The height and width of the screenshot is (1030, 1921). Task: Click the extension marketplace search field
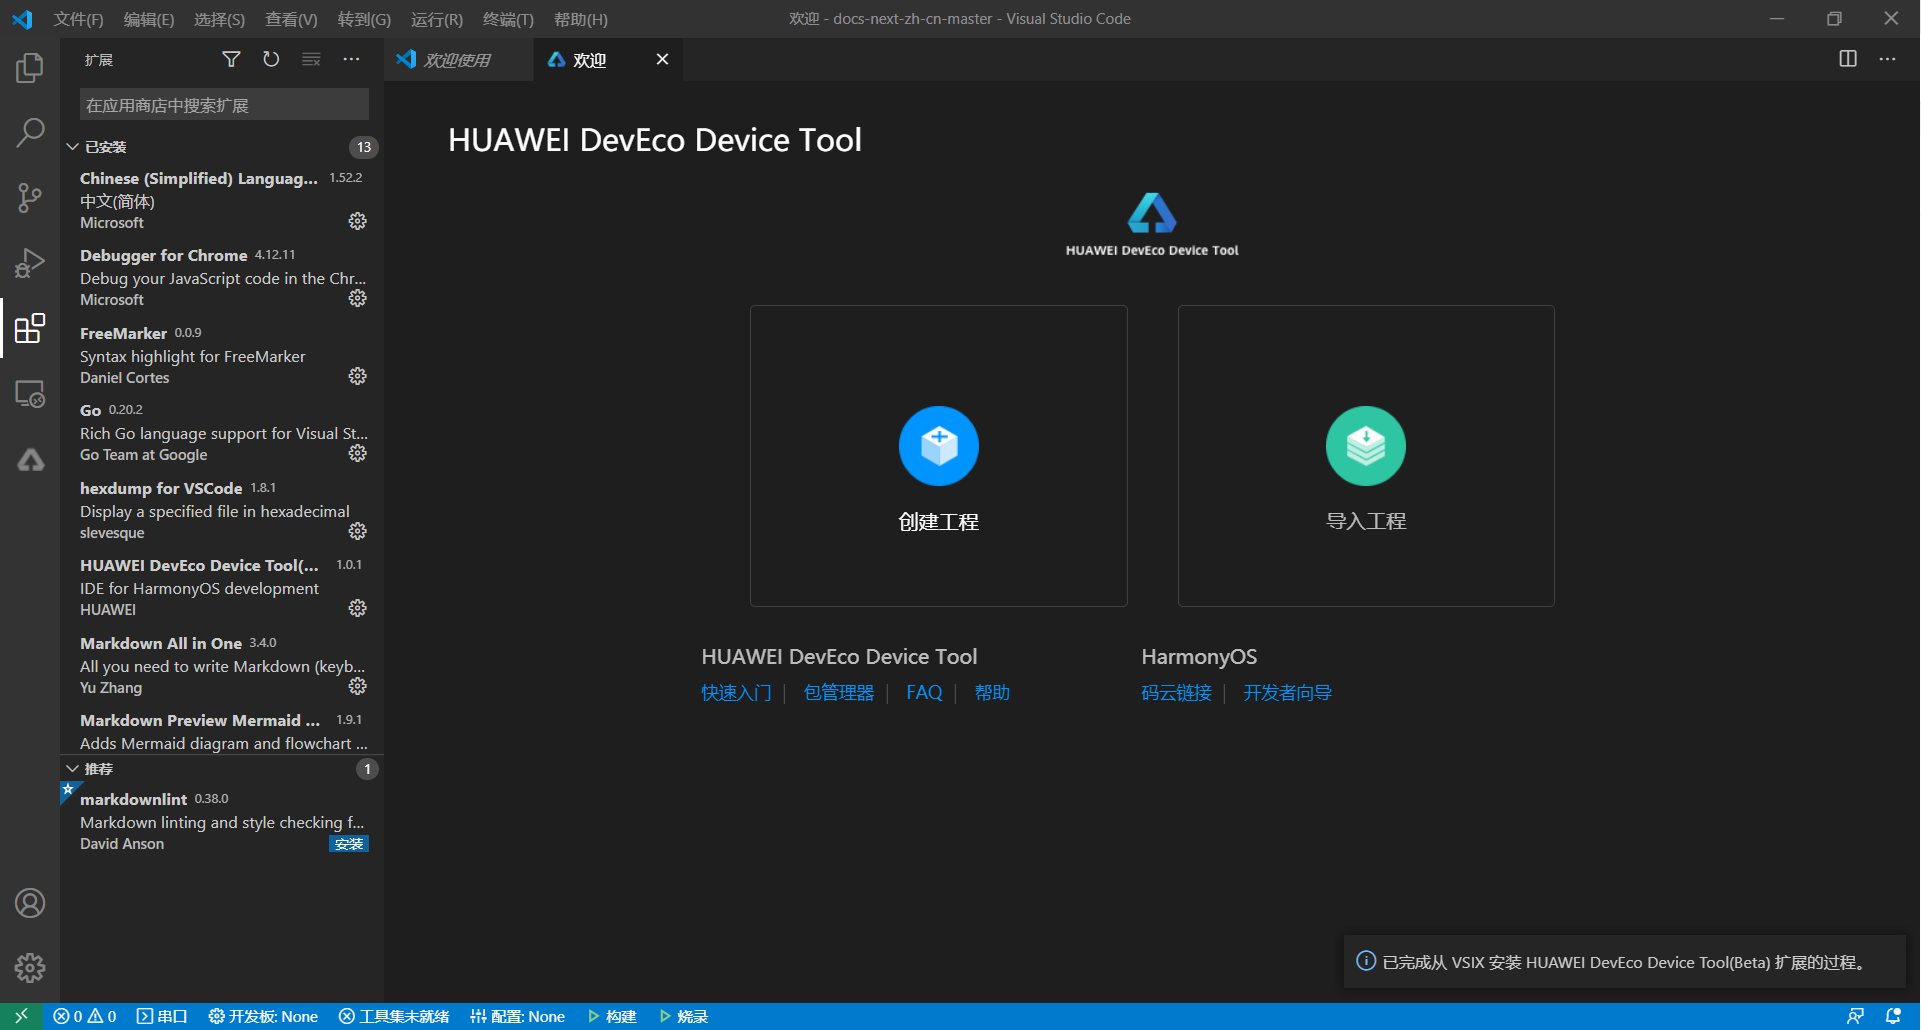click(x=224, y=105)
